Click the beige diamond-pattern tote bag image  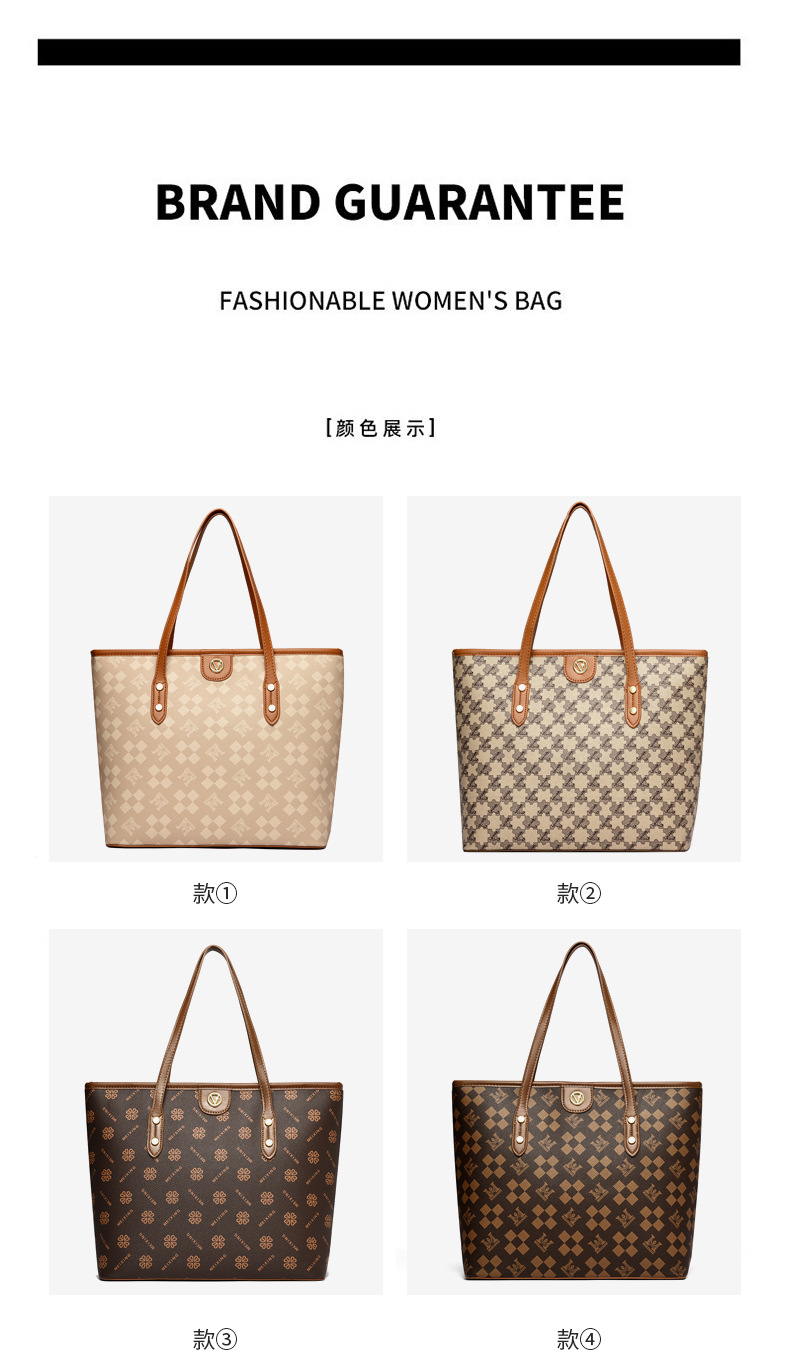point(216,679)
